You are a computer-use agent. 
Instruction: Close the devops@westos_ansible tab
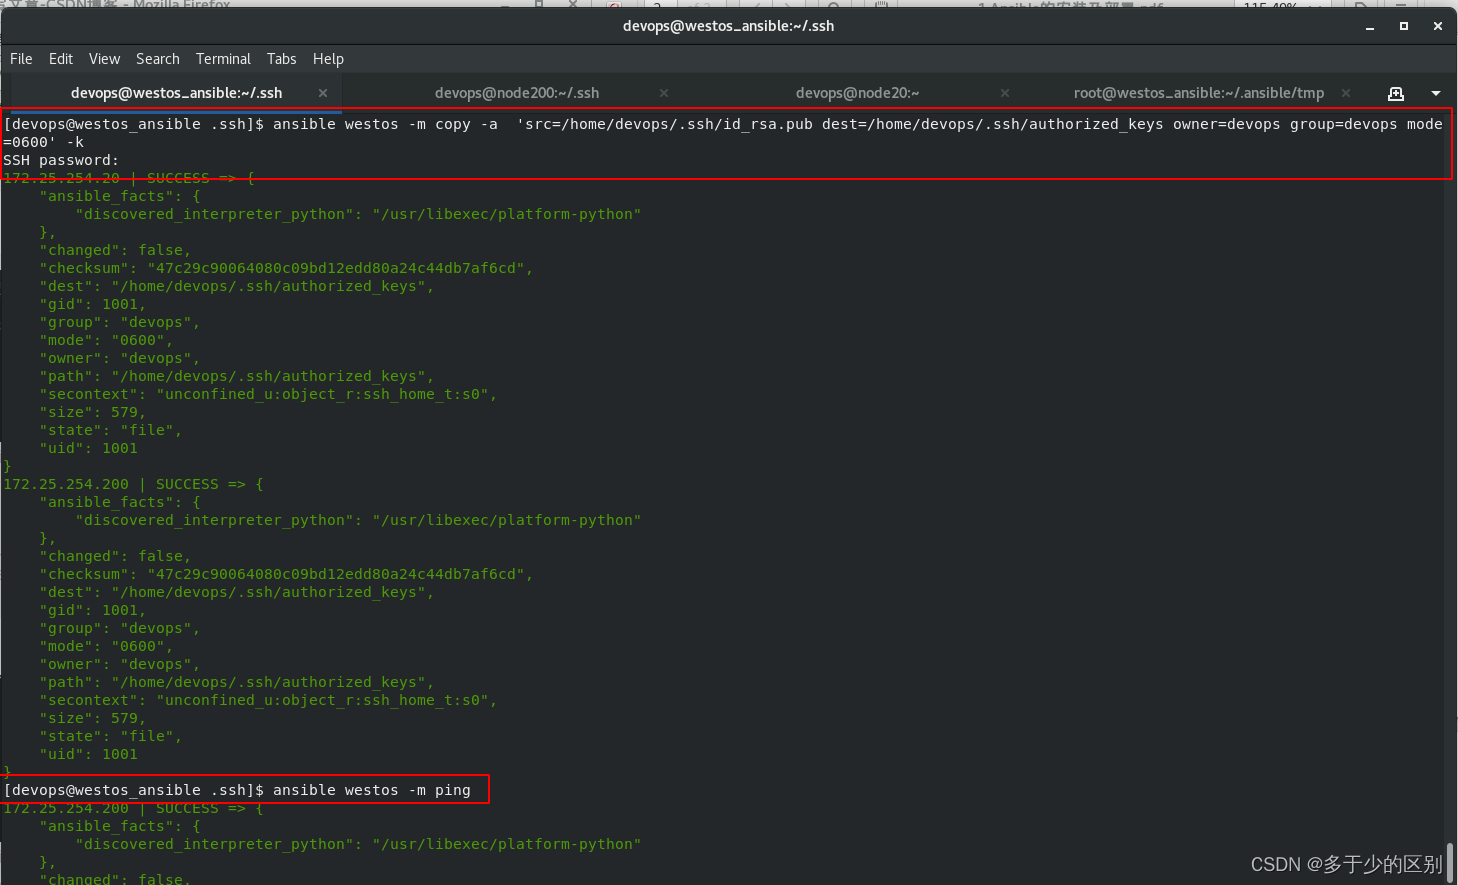(323, 93)
